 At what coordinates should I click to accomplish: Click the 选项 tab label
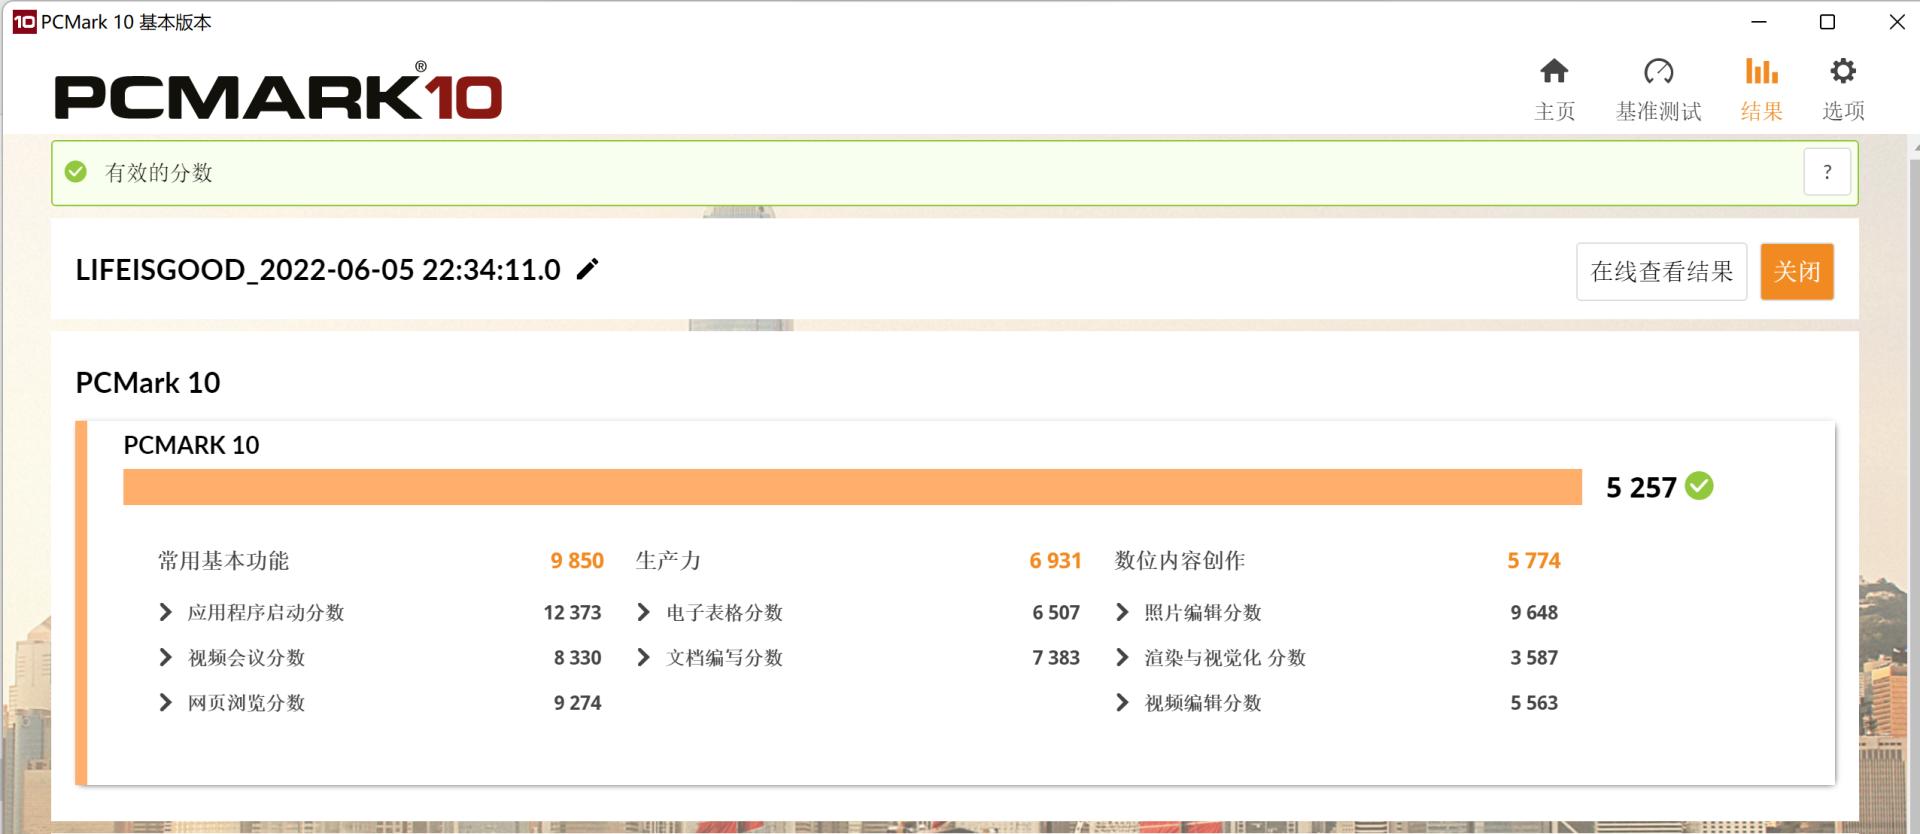[x=1843, y=111]
